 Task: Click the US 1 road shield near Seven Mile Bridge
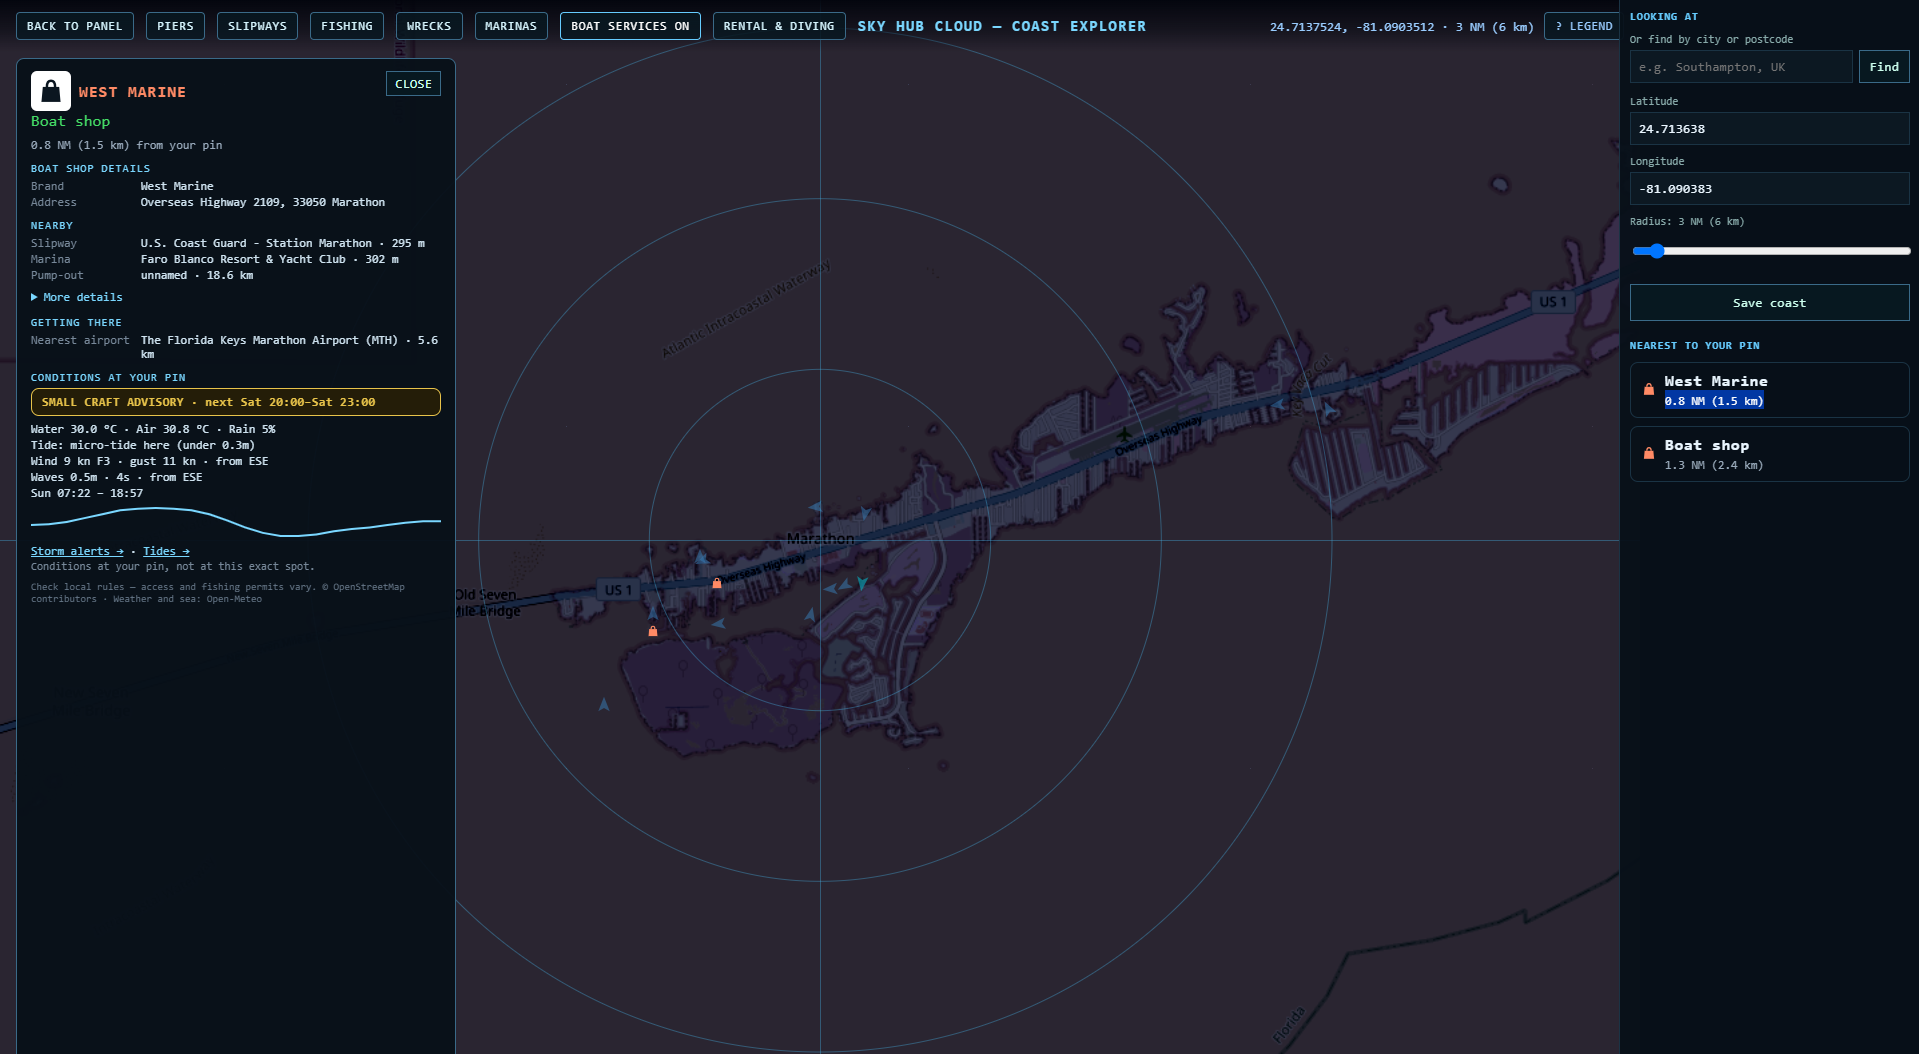pos(618,590)
